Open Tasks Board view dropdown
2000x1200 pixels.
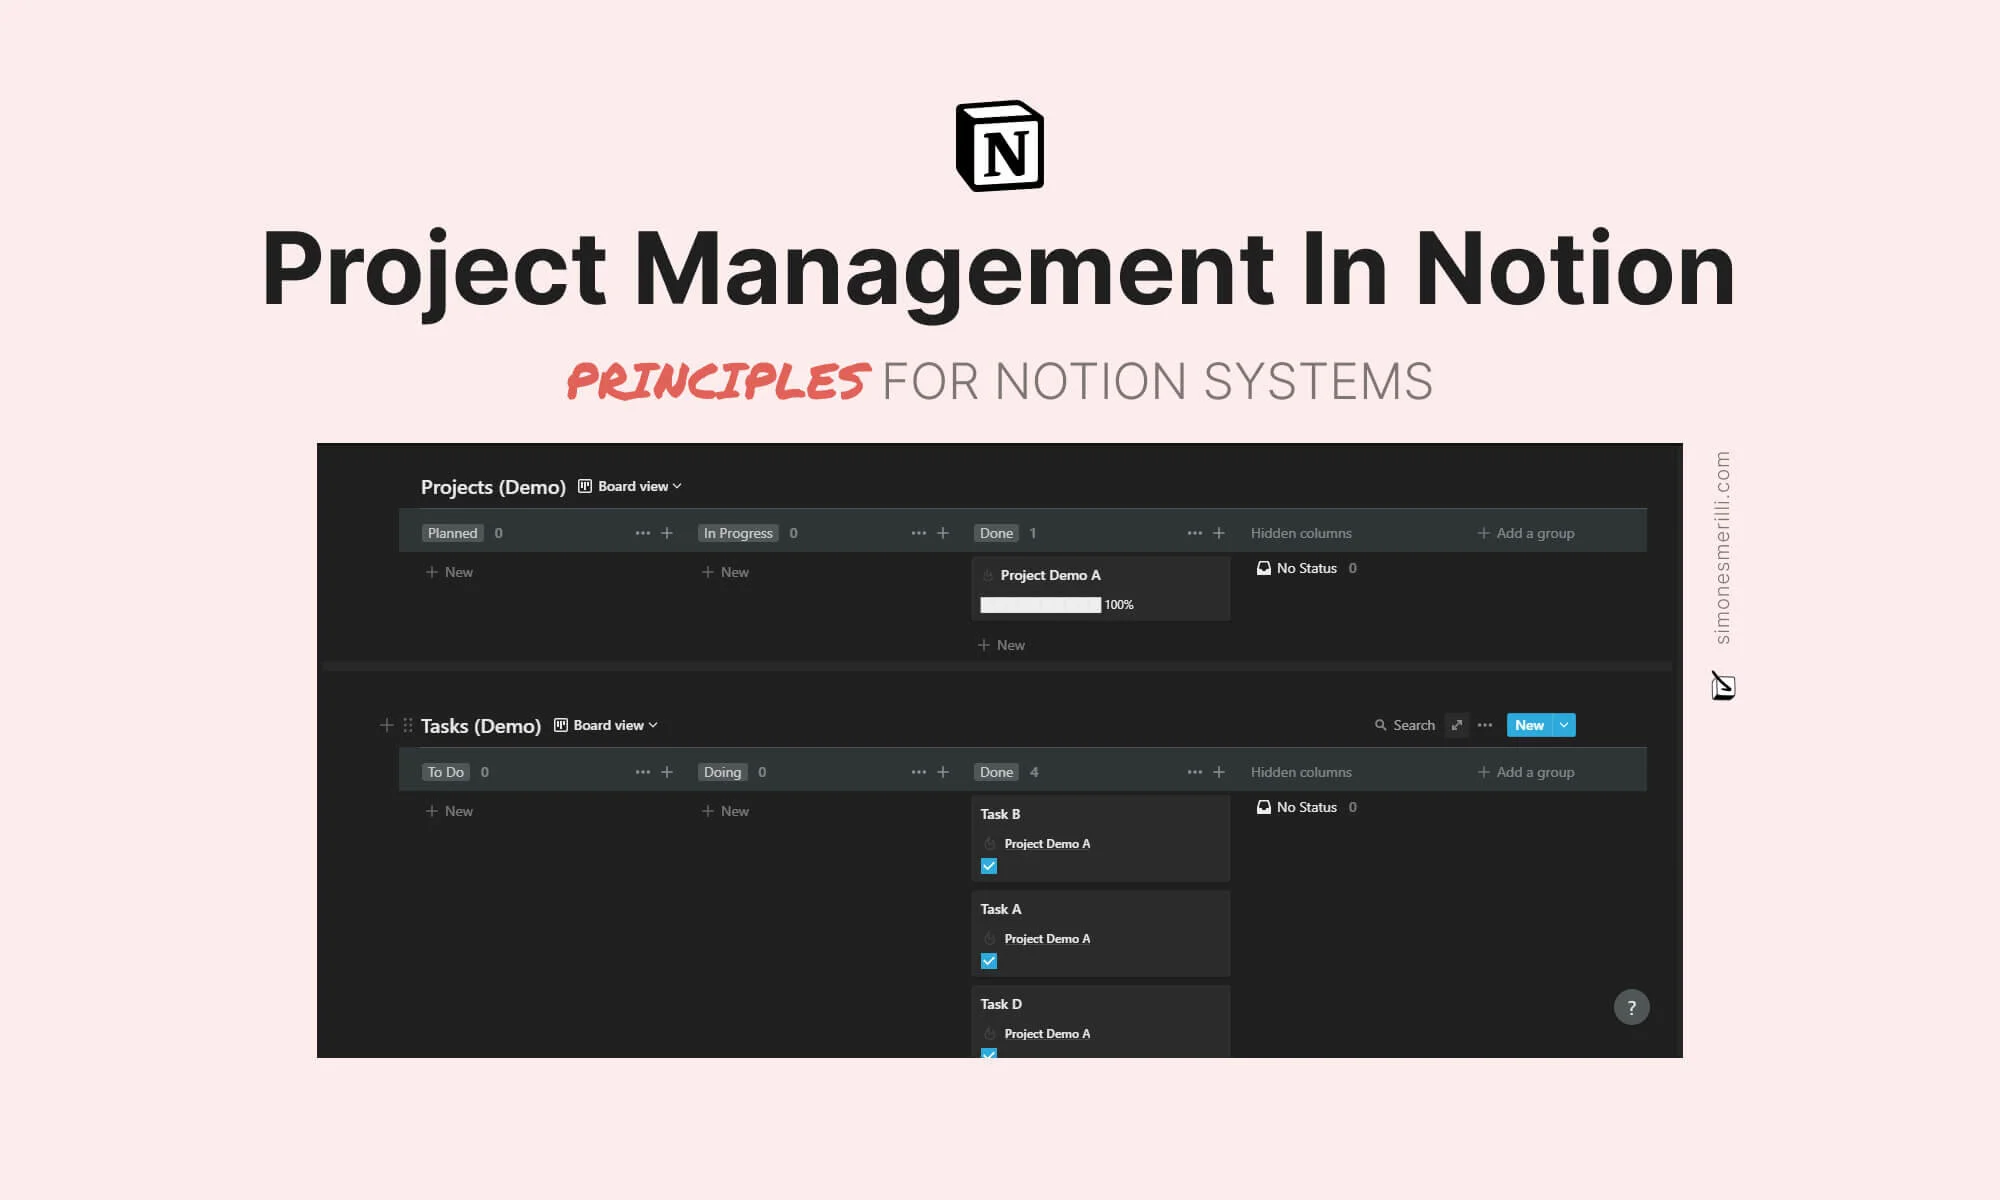[x=607, y=725]
